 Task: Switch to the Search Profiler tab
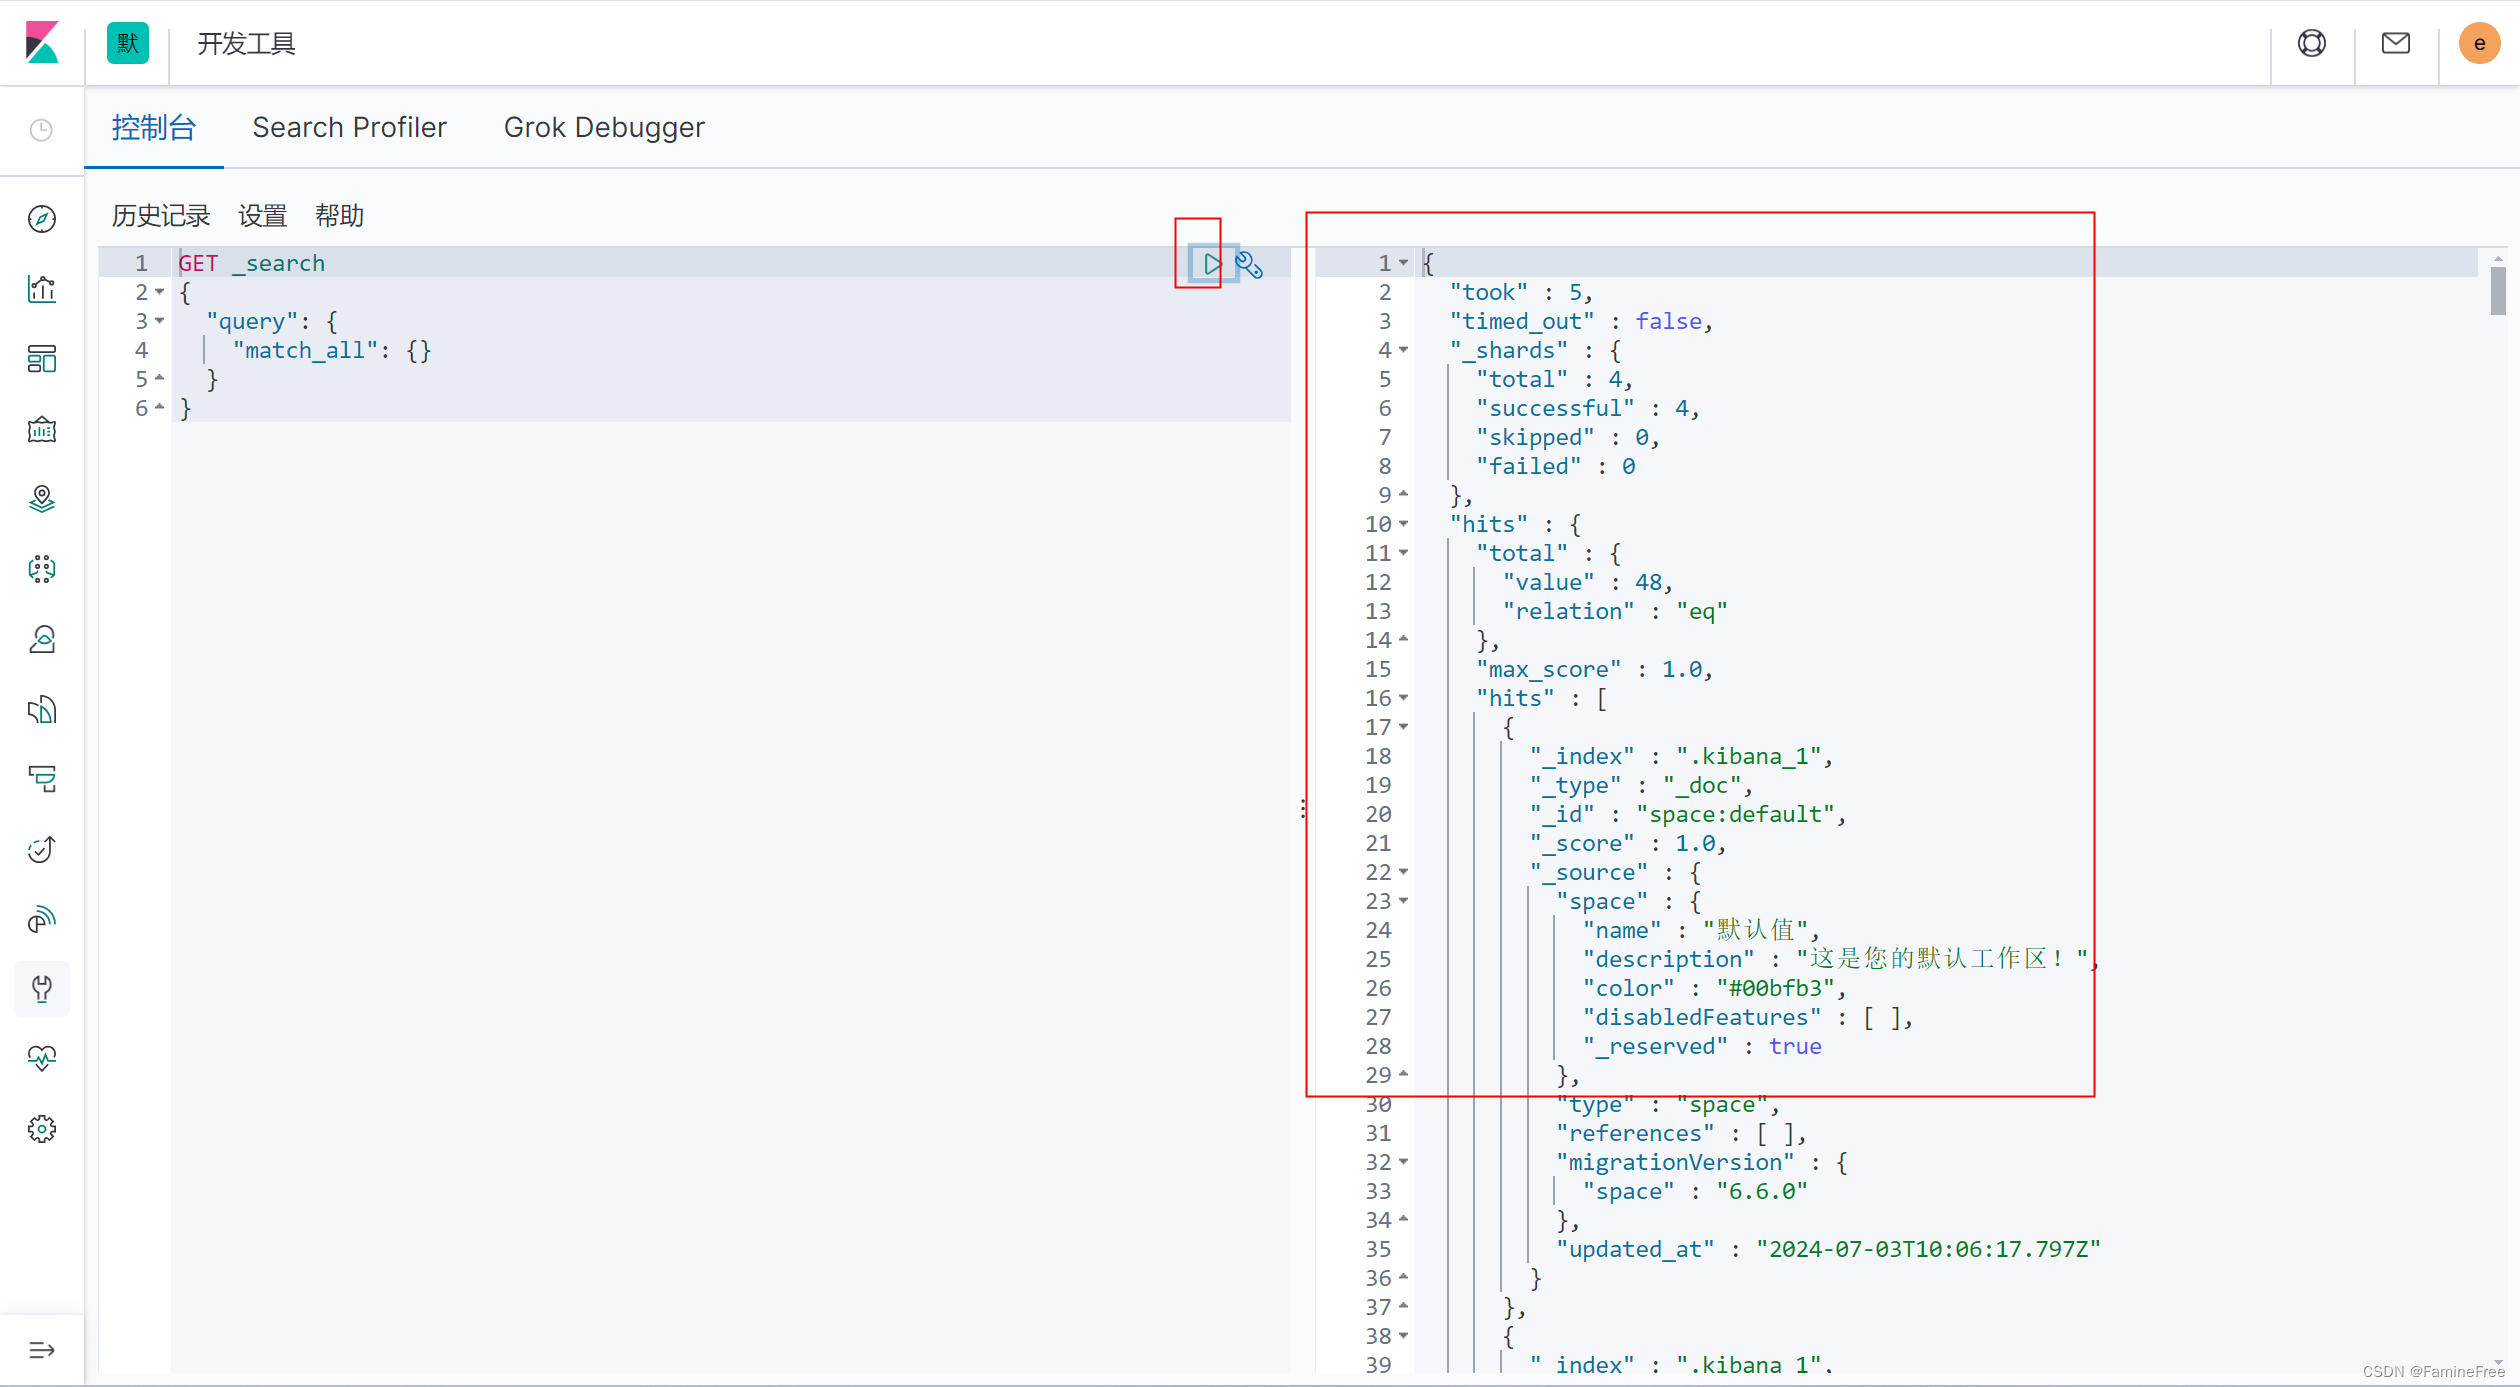pos(349,128)
